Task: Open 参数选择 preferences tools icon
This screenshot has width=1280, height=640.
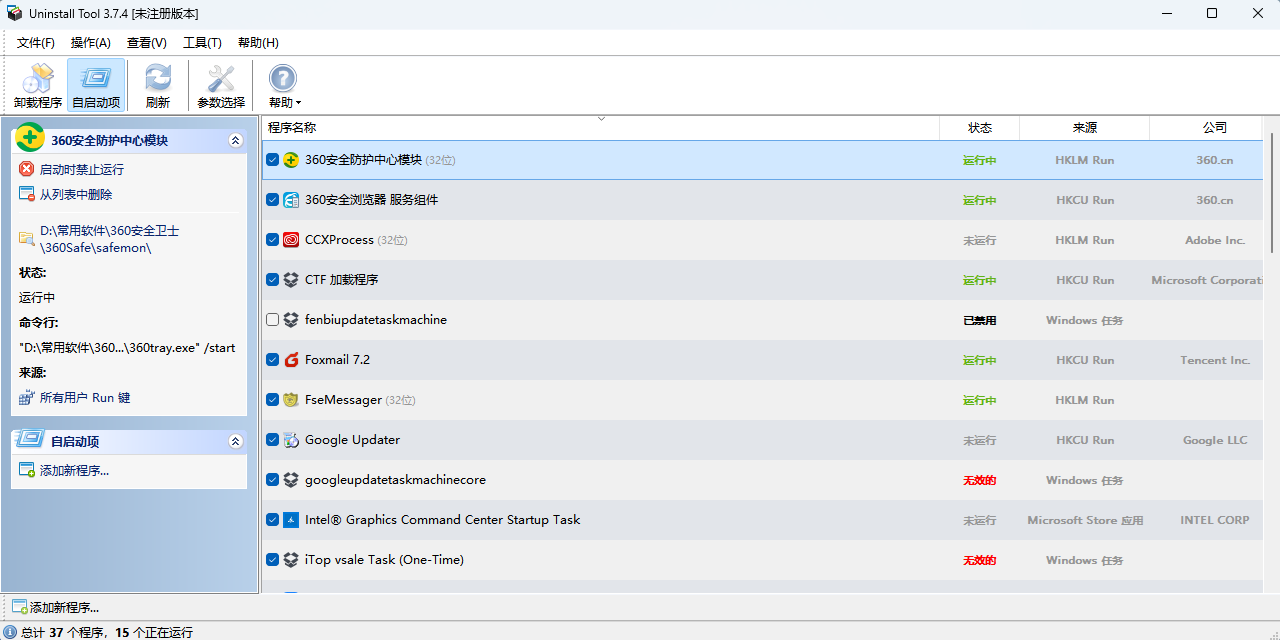Action: (220, 80)
